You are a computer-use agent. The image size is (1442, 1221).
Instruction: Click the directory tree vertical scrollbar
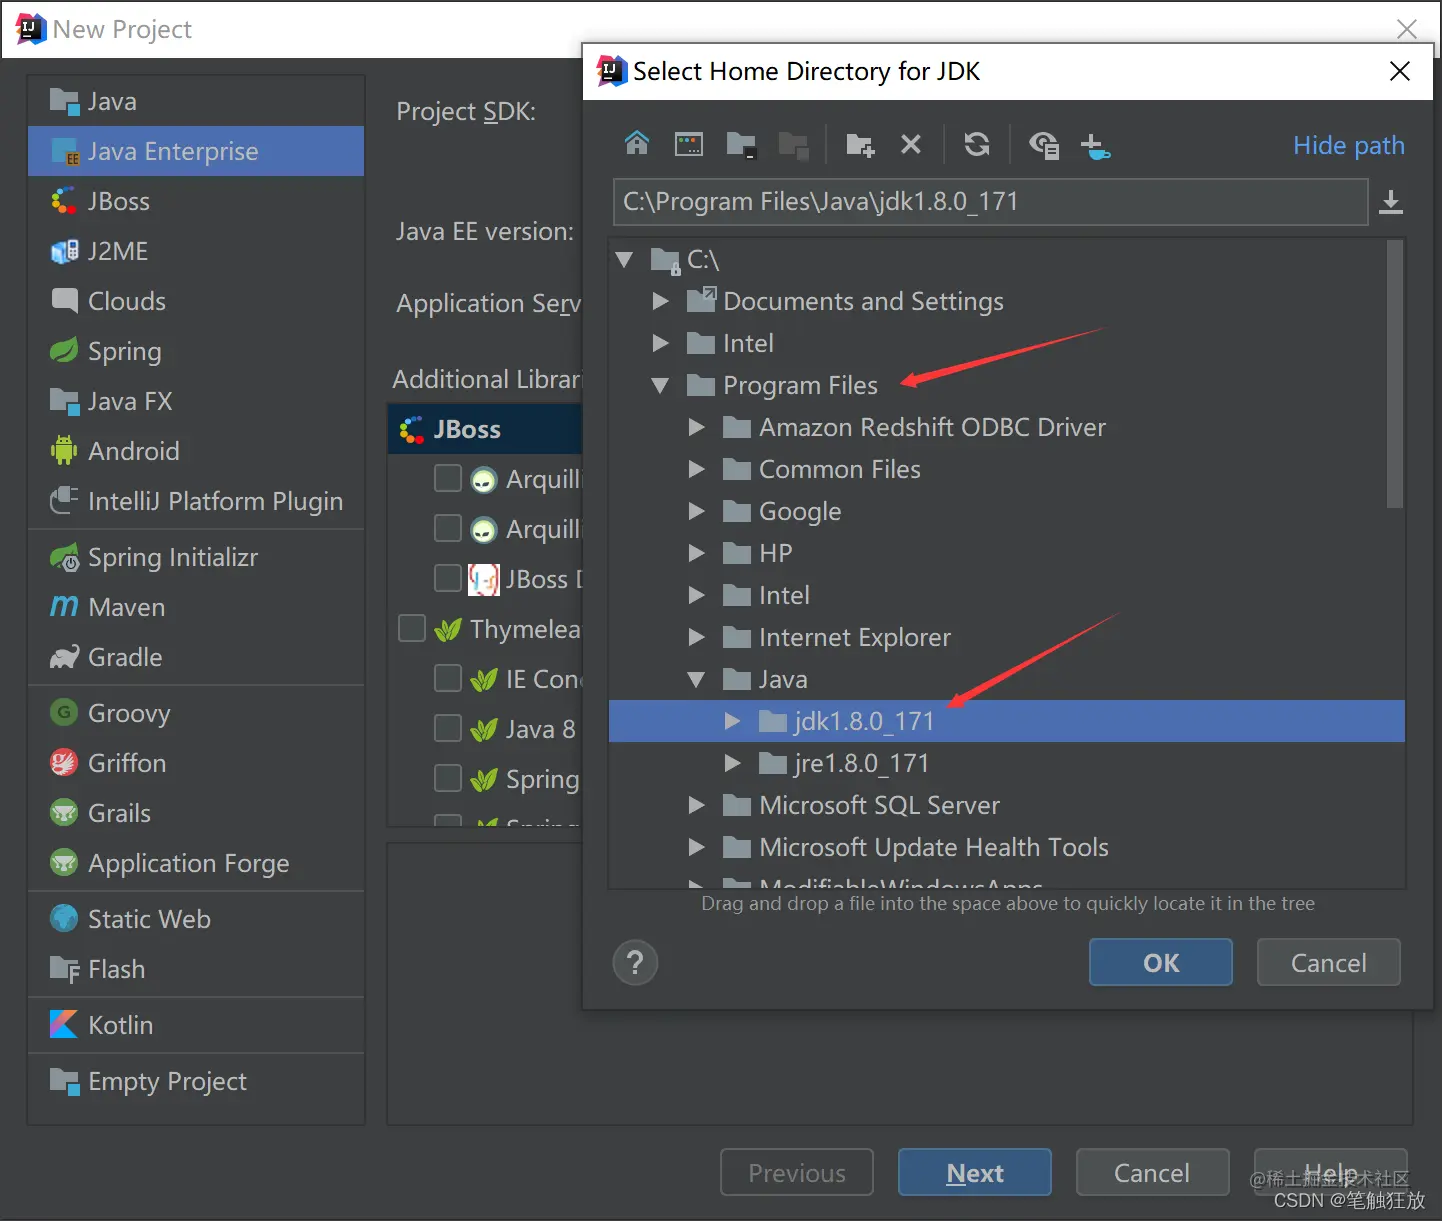(1395, 375)
